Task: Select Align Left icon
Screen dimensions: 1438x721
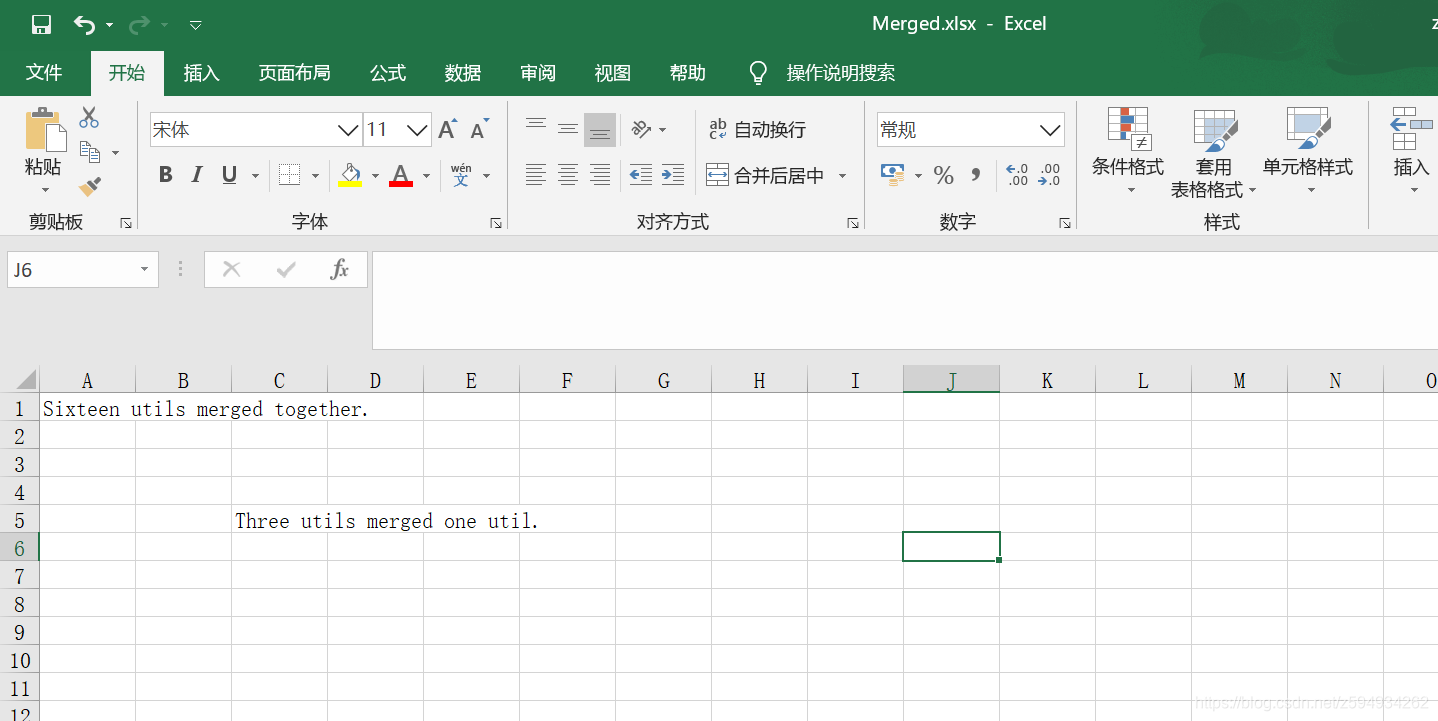Action: pos(536,175)
